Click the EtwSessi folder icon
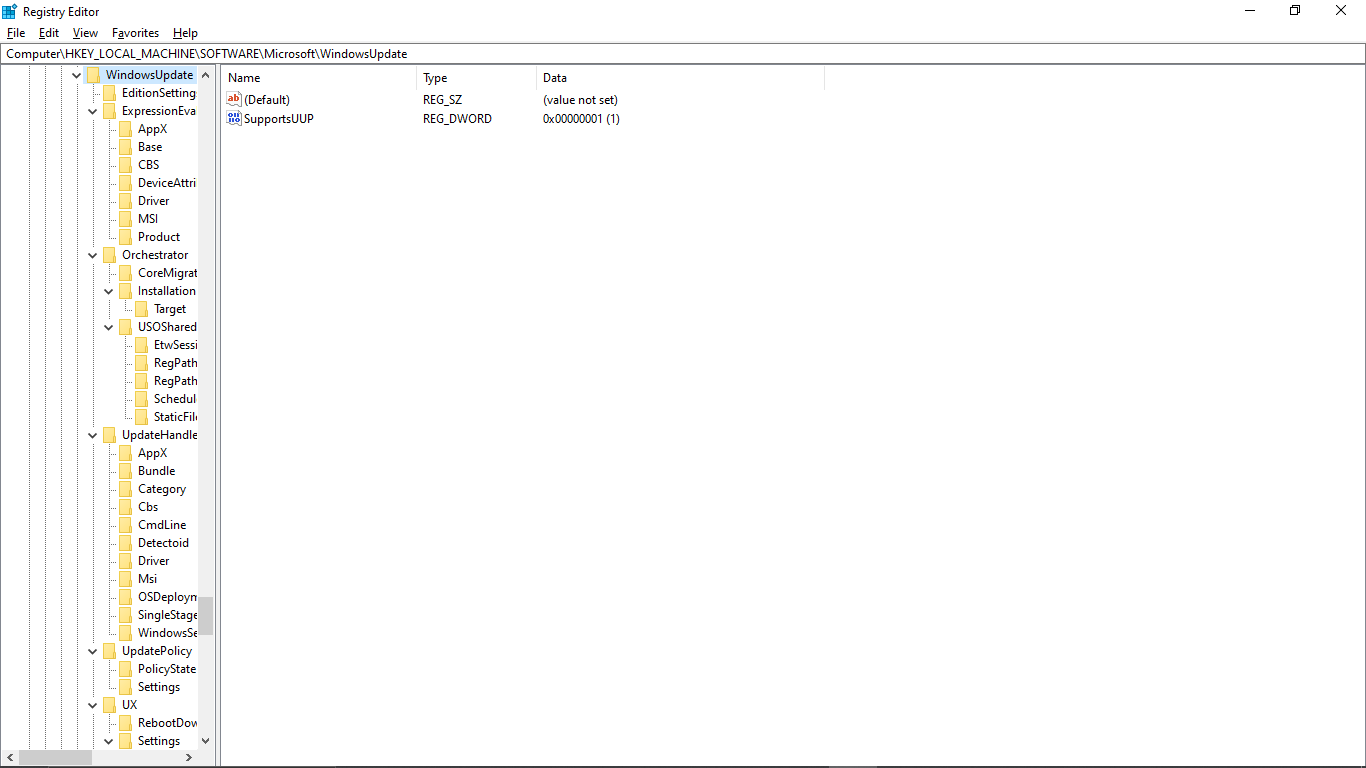The width and height of the screenshot is (1366, 768). [x=142, y=345]
